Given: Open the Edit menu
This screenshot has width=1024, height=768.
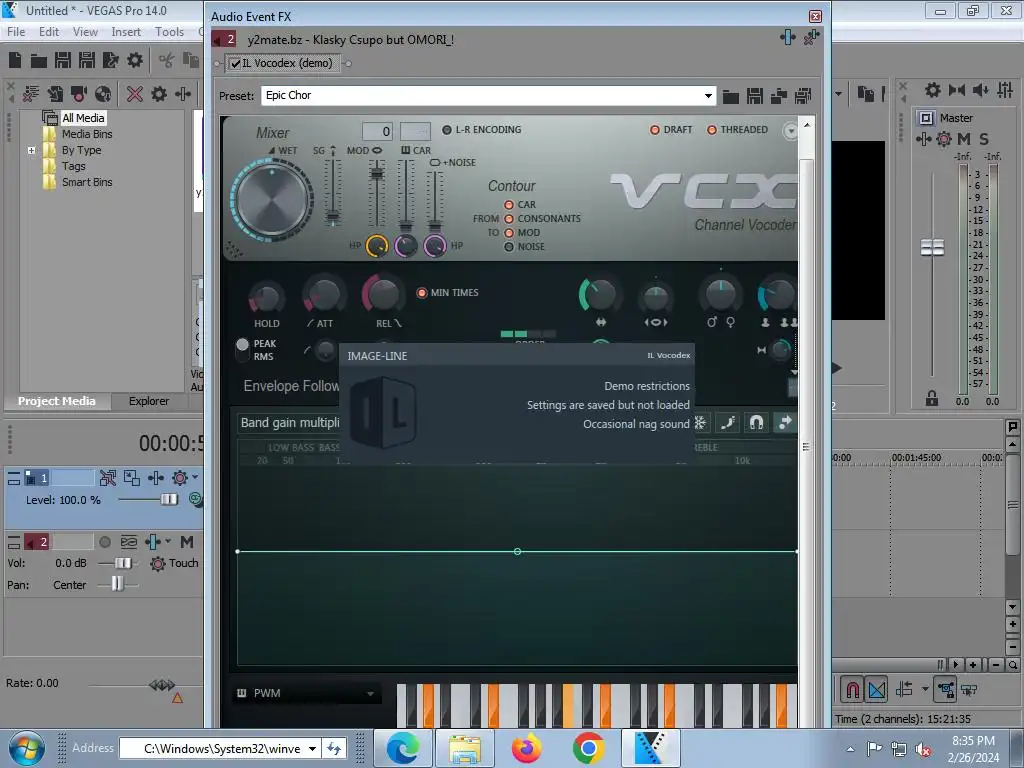Looking at the screenshot, I should [x=49, y=31].
